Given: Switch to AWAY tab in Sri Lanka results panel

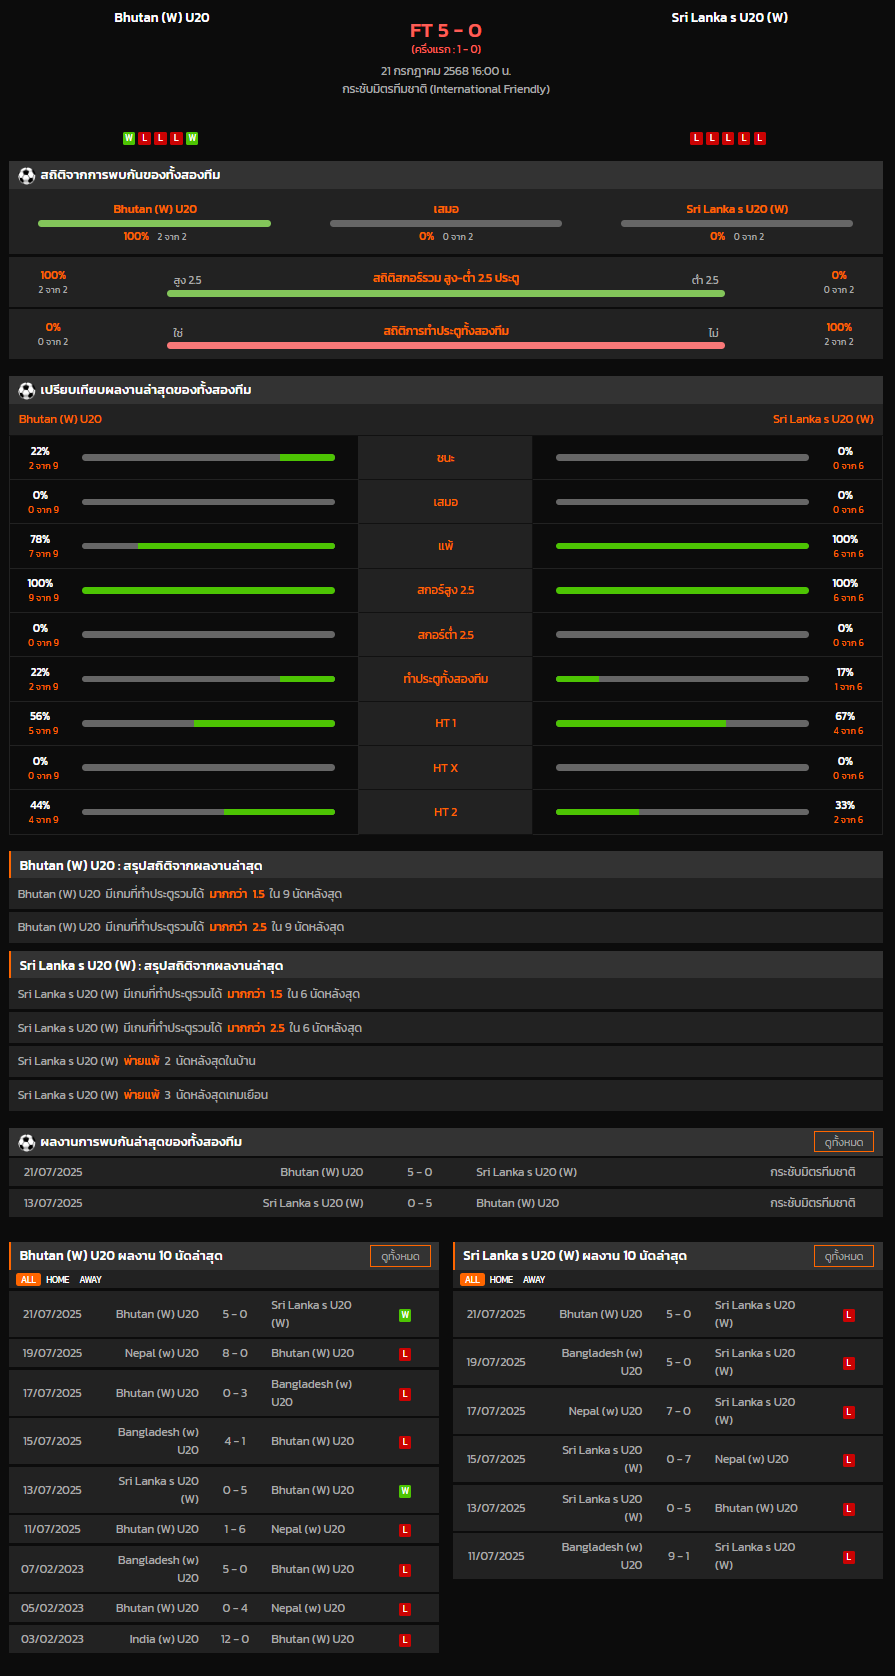Looking at the screenshot, I should pyautogui.click(x=535, y=1280).
